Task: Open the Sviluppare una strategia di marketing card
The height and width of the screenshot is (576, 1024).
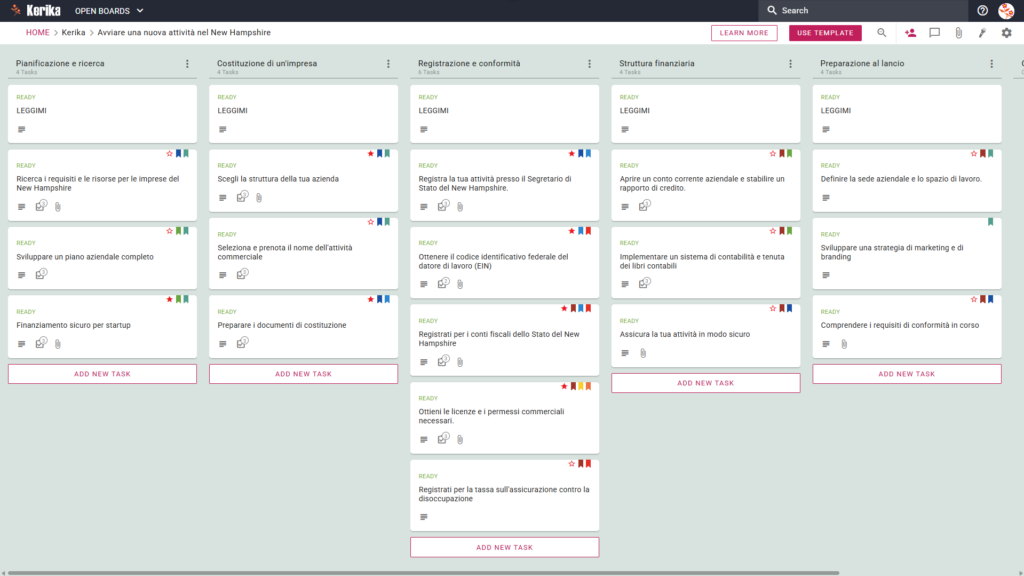Action: pos(906,253)
